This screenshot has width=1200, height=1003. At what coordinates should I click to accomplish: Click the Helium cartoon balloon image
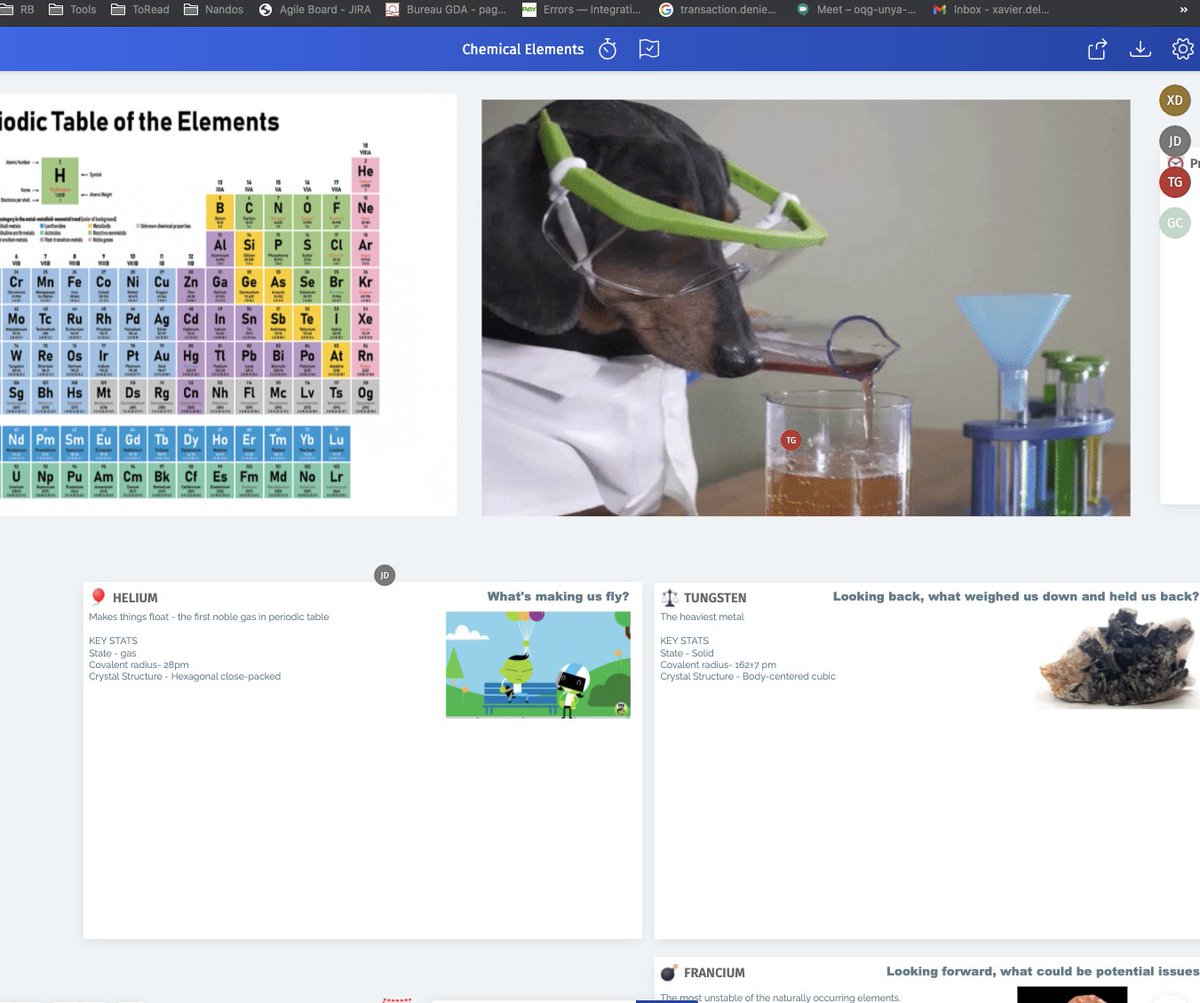pos(538,664)
